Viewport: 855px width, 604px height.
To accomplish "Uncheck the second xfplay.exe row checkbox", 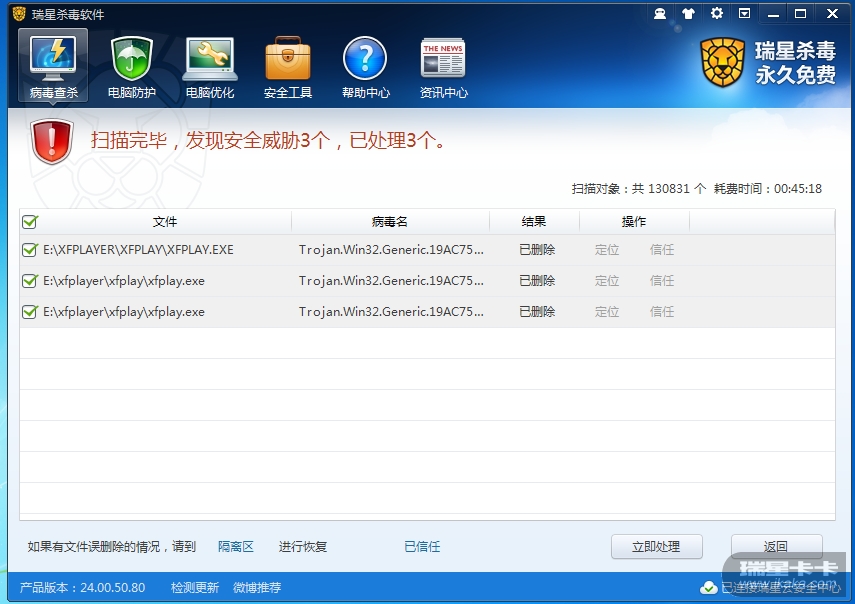I will pos(30,281).
